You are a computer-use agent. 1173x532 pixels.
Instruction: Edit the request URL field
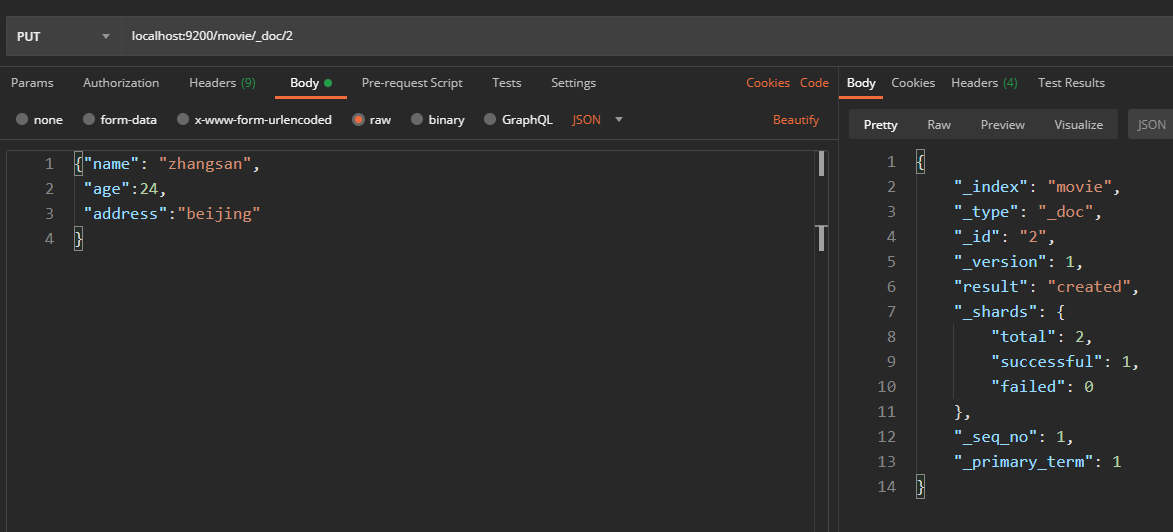(647, 36)
